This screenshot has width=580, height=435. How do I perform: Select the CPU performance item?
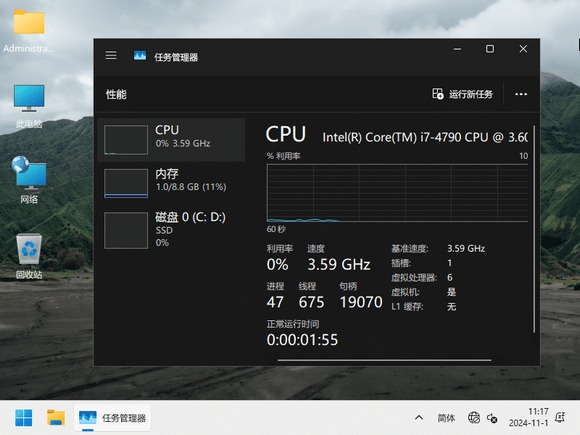pyautogui.click(x=171, y=140)
